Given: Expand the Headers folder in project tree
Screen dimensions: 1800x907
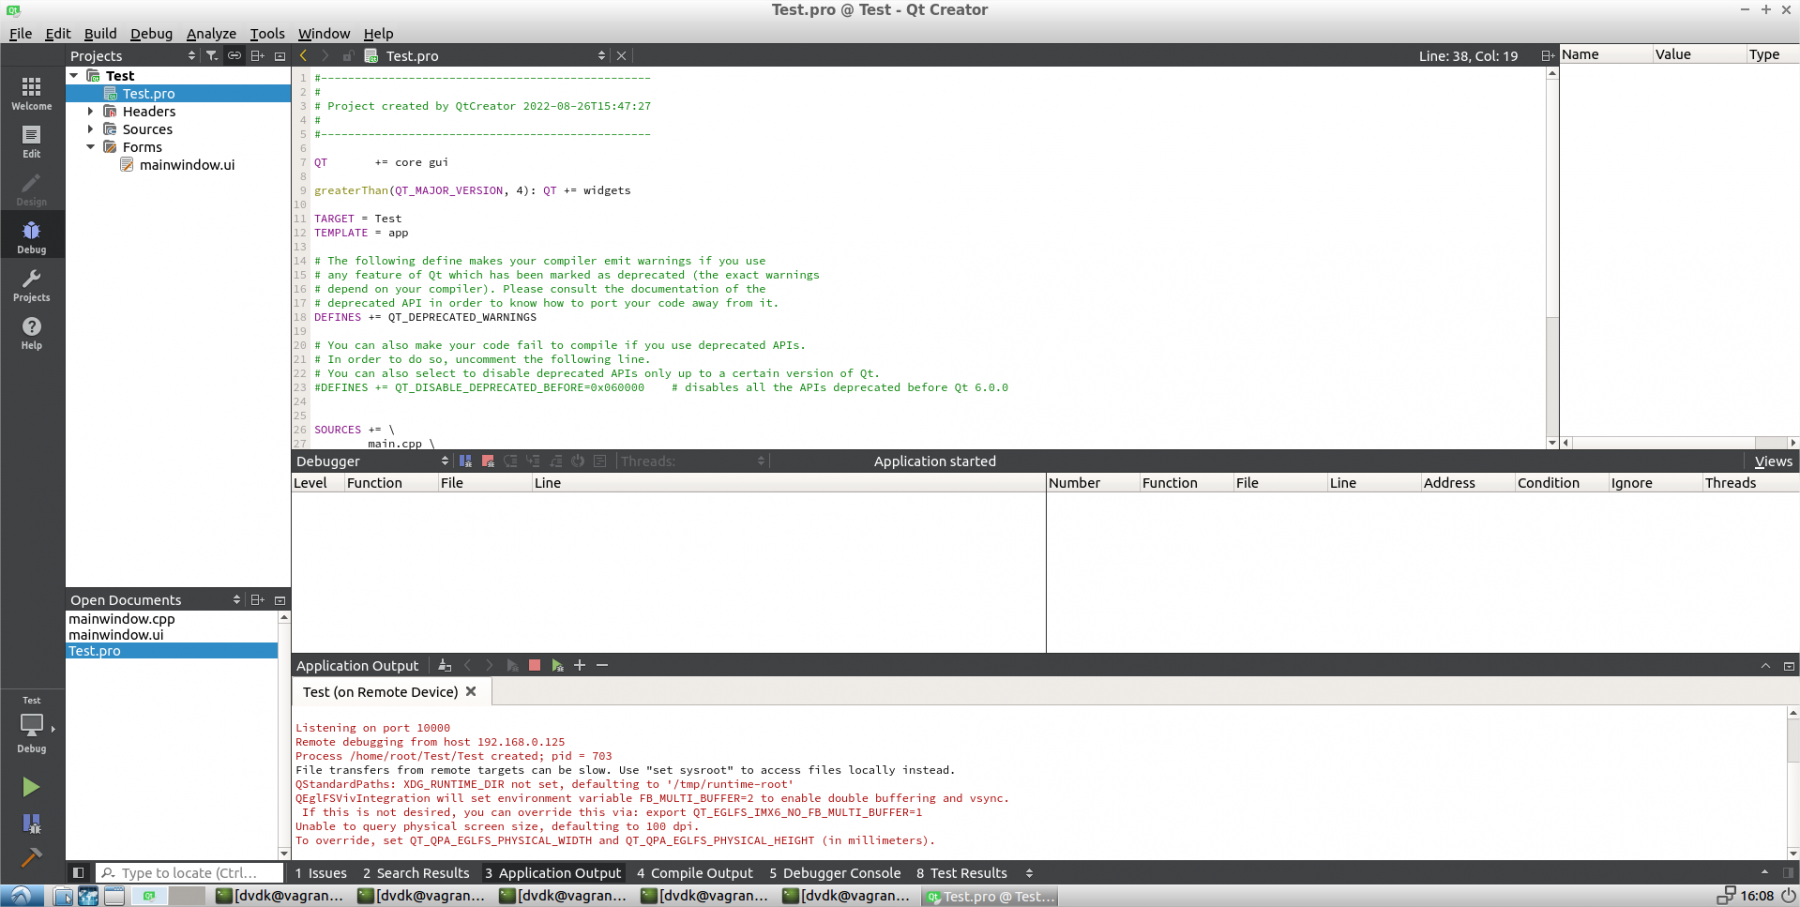Looking at the screenshot, I should coord(90,111).
